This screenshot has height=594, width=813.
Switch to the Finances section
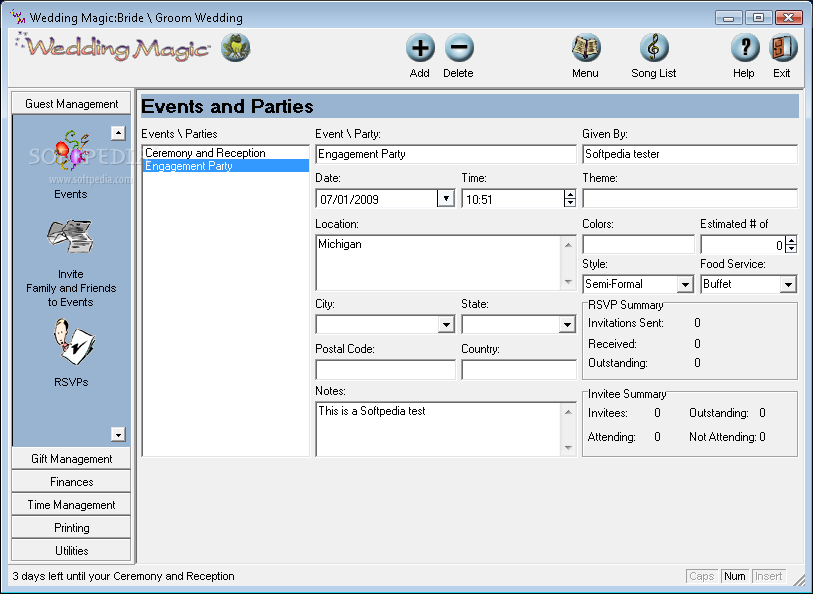click(x=72, y=482)
